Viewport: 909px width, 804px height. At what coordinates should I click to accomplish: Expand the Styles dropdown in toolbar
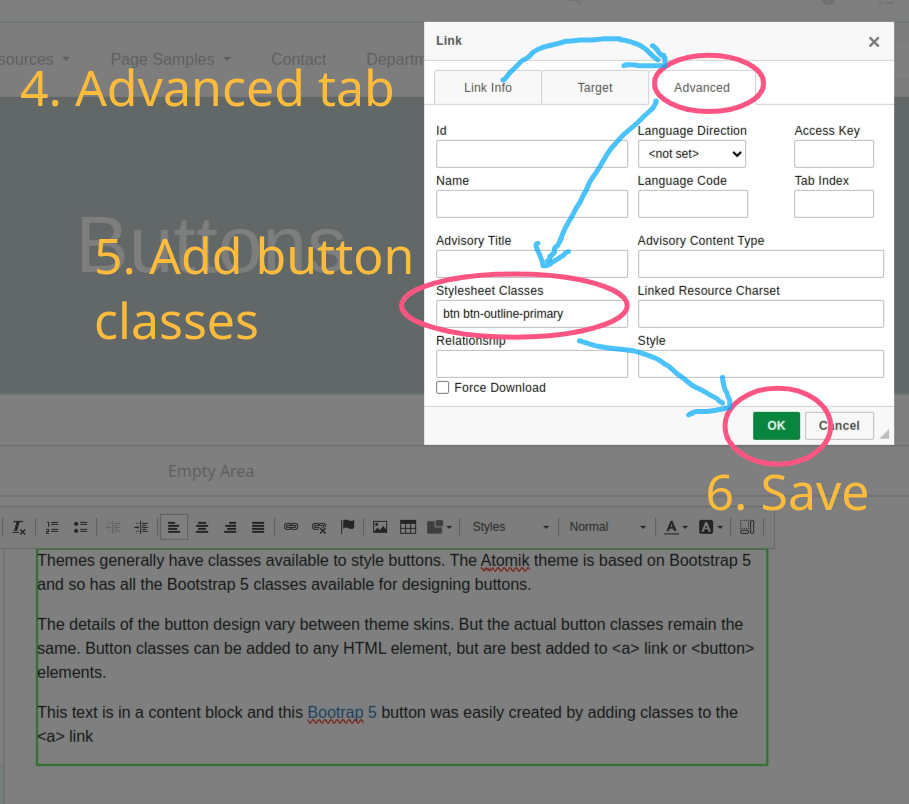point(510,527)
